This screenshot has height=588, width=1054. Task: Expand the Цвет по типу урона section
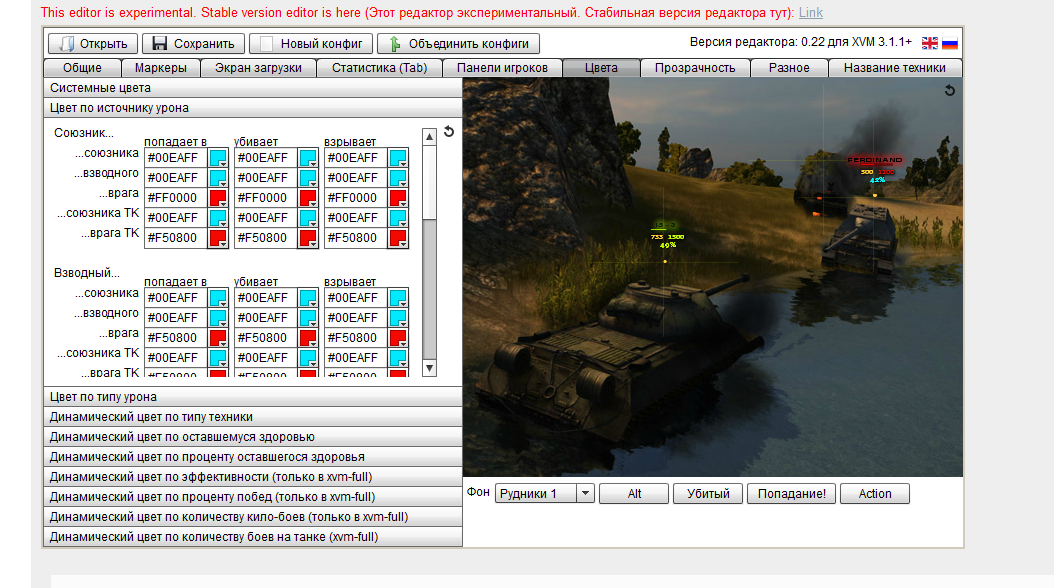tap(253, 397)
